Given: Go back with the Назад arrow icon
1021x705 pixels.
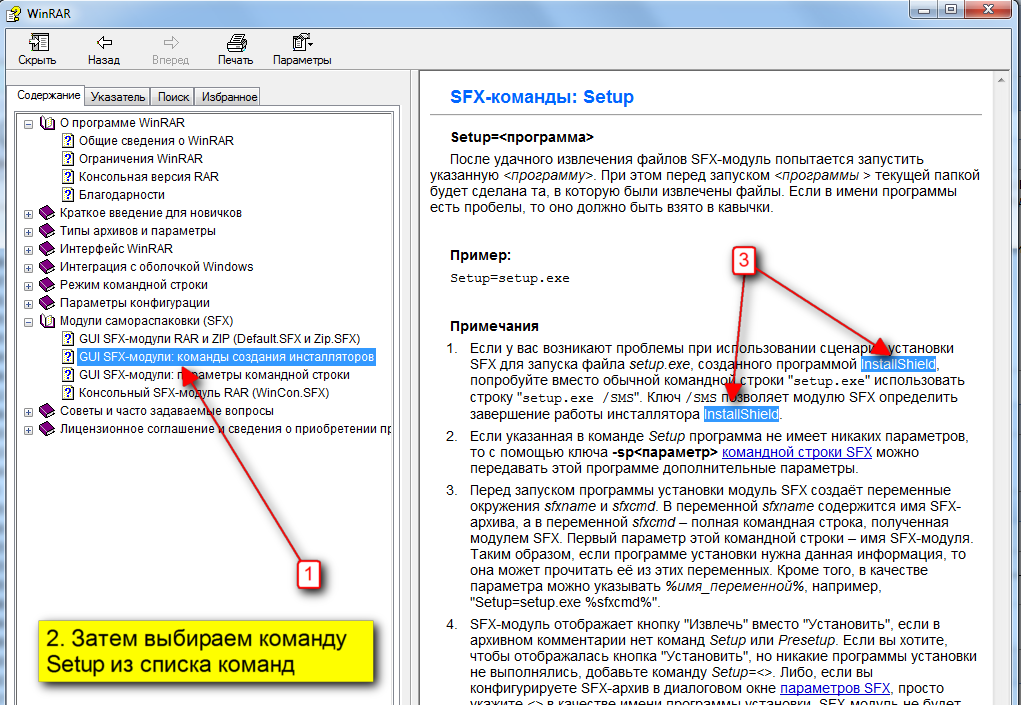Looking at the screenshot, I should coord(104,42).
